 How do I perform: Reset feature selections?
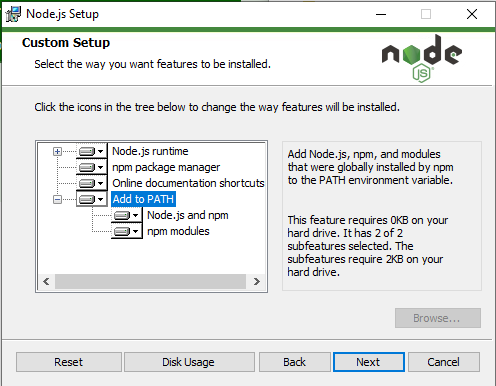(69, 362)
